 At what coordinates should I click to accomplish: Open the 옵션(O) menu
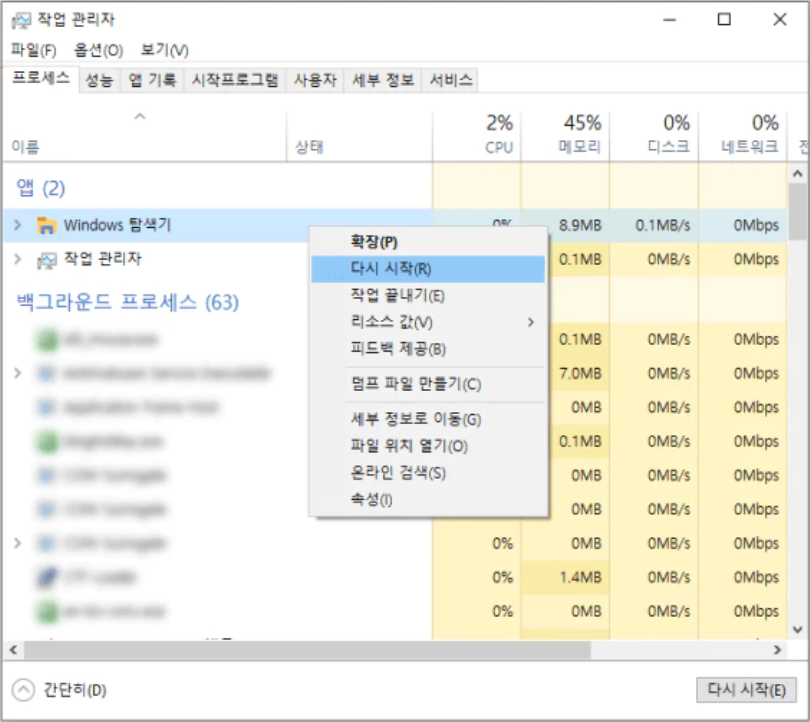tap(98, 50)
